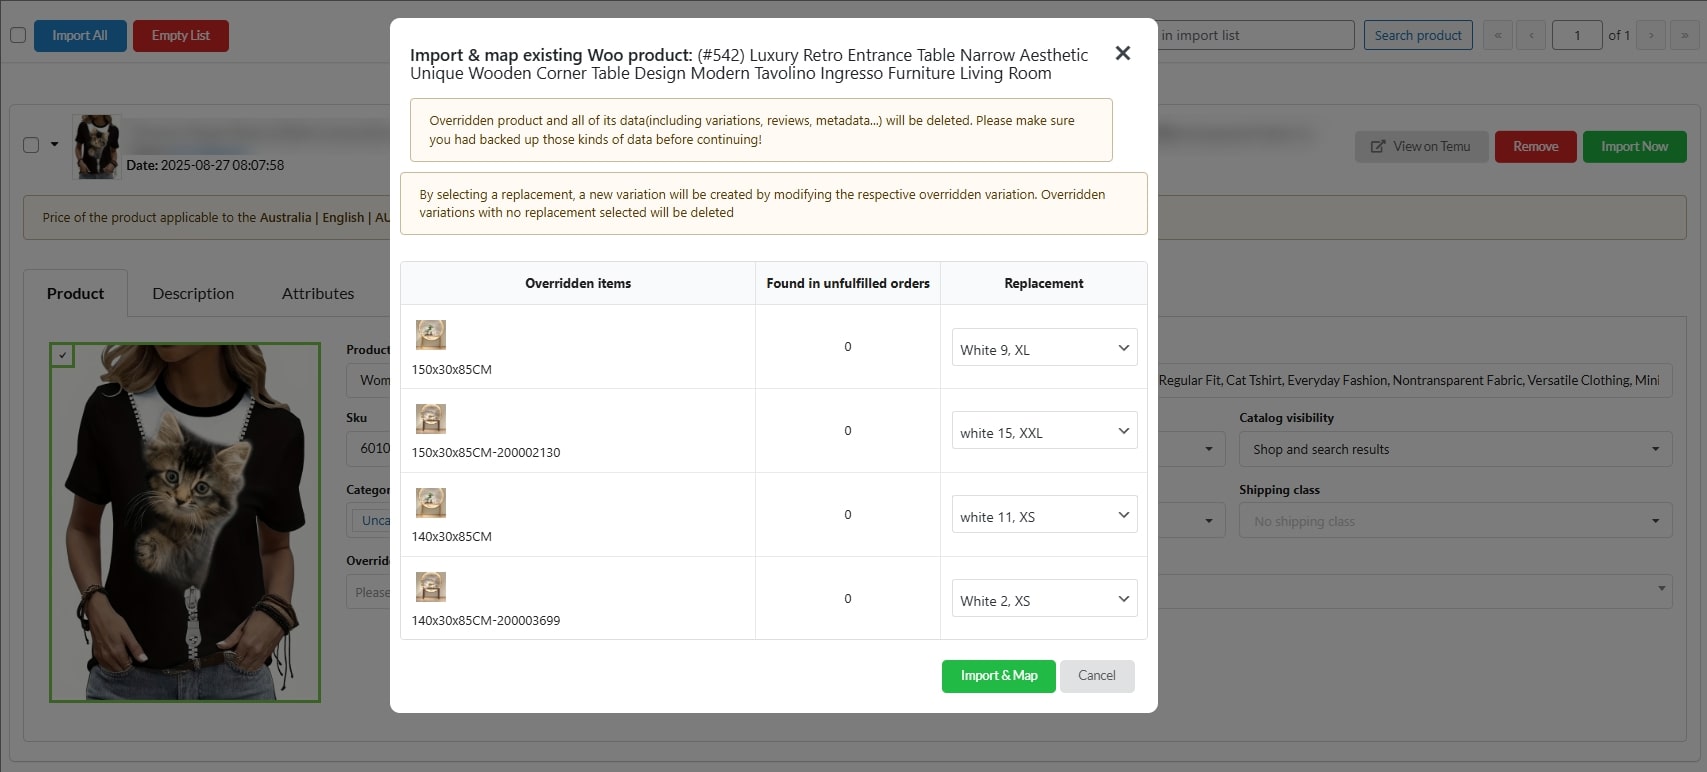Click 'Found in unfulfilled orders' column header
This screenshot has width=1707, height=772.
click(848, 283)
